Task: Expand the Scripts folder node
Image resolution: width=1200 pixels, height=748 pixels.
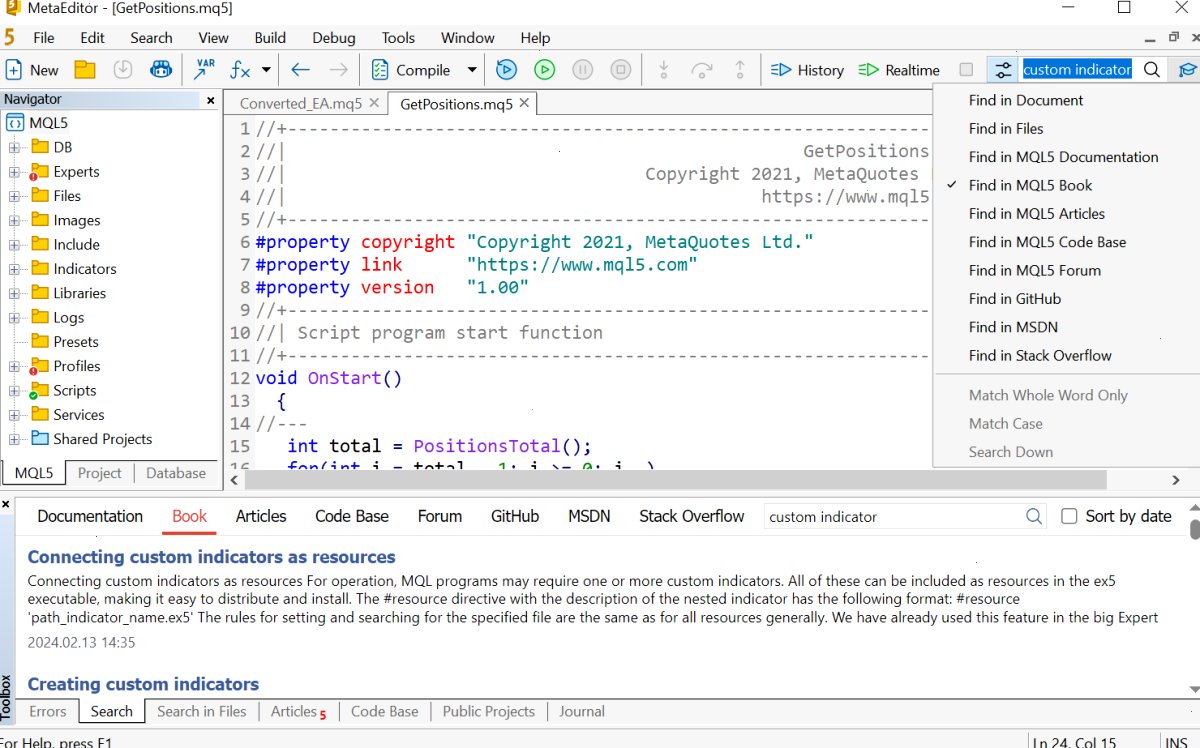Action: coord(14,391)
